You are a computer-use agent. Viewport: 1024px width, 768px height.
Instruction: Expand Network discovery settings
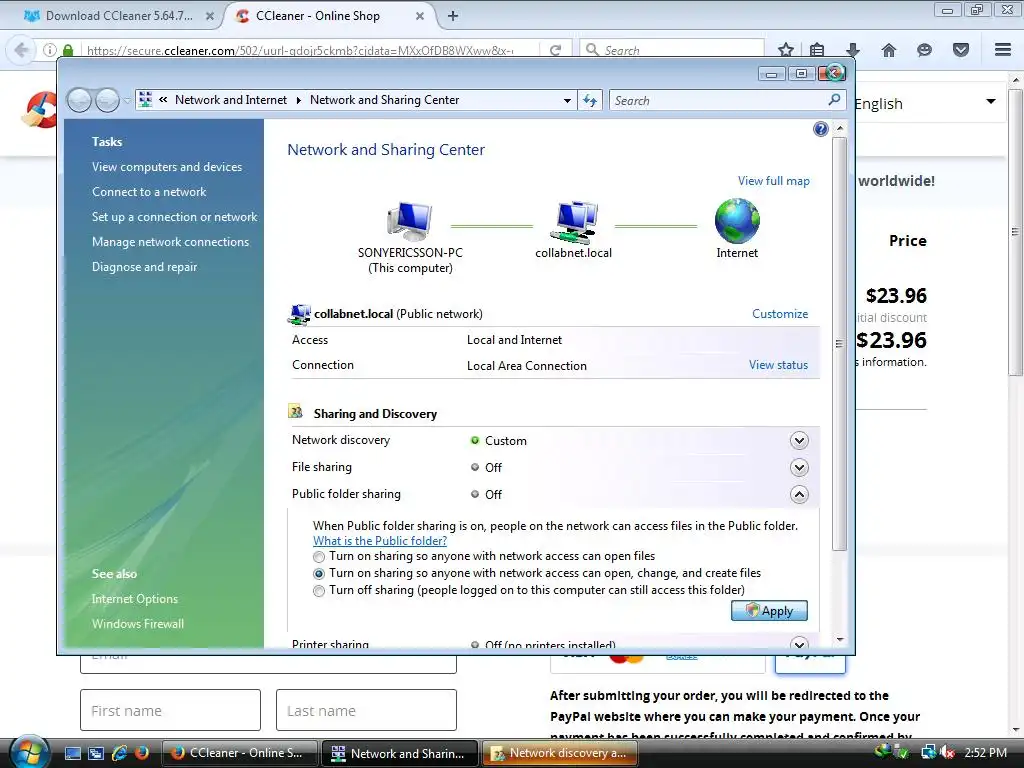799,441
